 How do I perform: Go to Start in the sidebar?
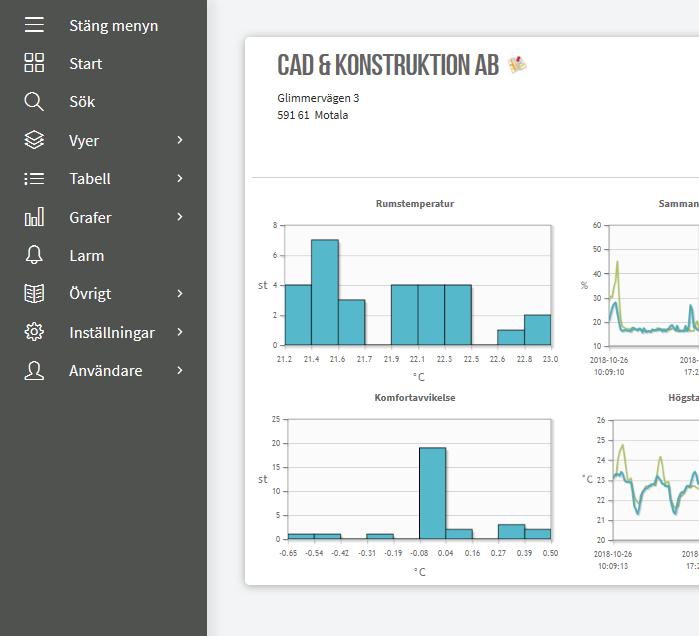[86, 63]
